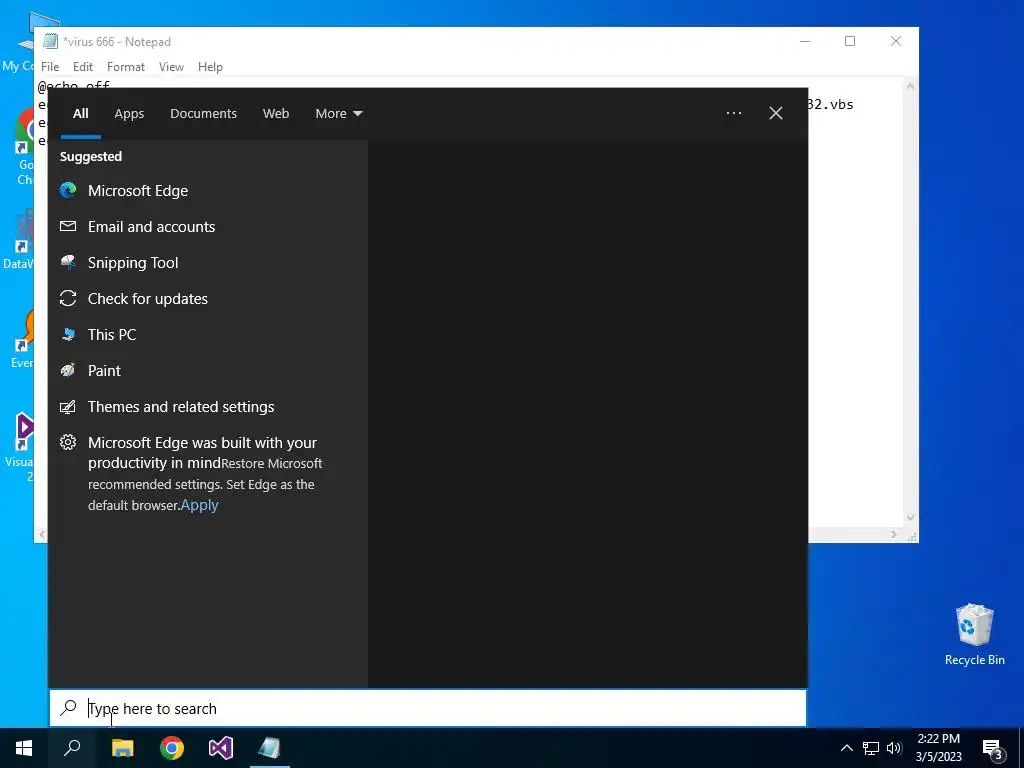Select the All search tab
The image size is (1024, 768).
[80, 114]
